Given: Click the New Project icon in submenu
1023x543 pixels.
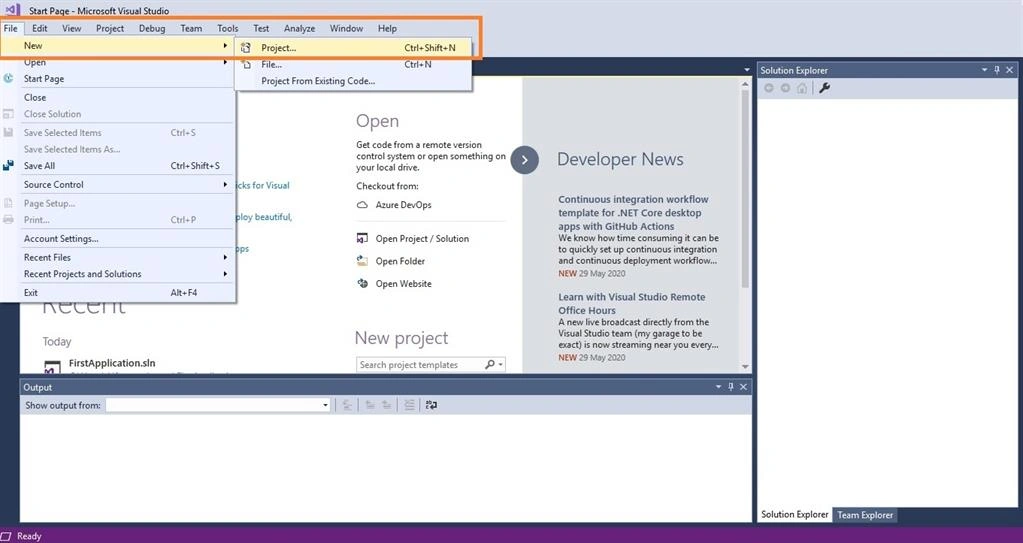Looking at the screenshot, I should pos(246,48).
